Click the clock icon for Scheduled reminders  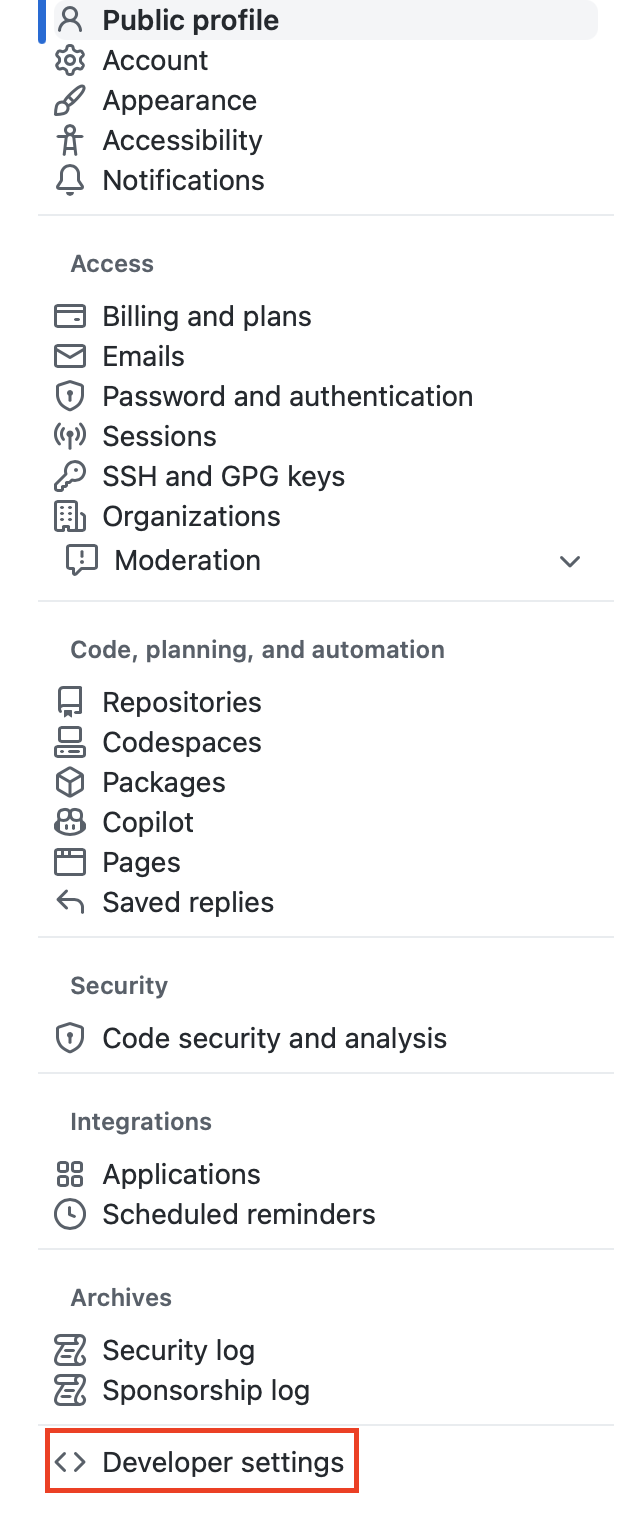(x=69, y=1215)
